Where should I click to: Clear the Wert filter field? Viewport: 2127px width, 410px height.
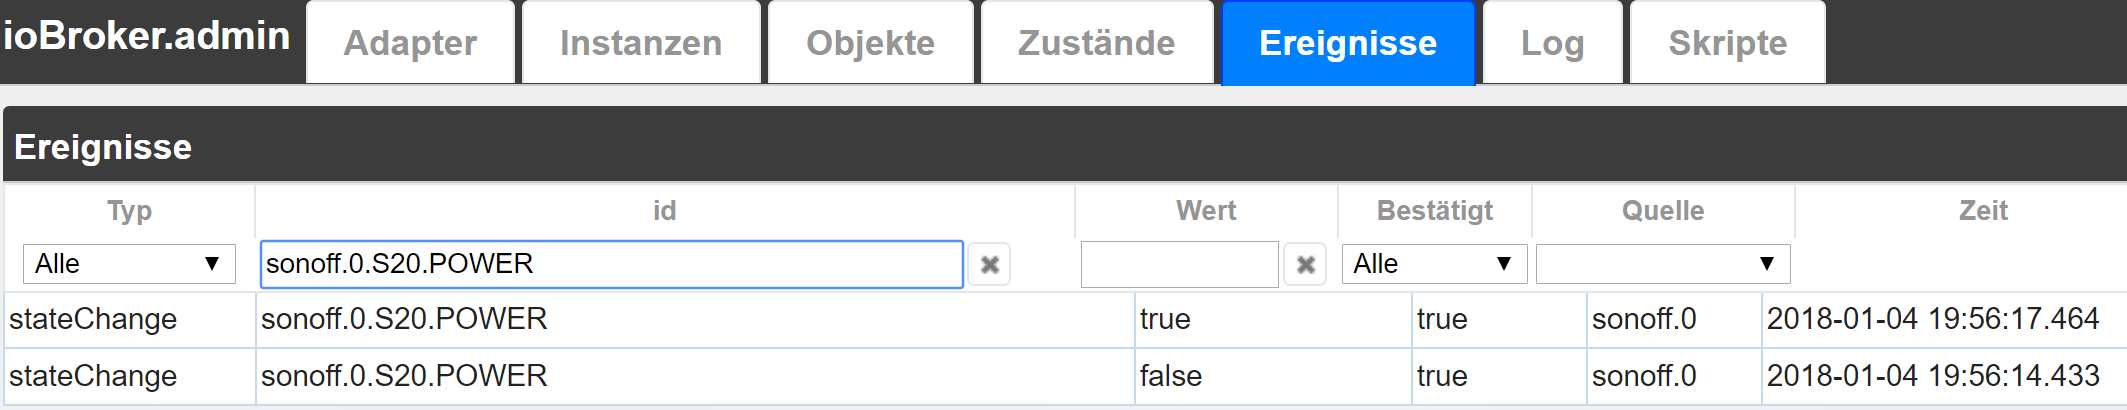[x=1305, y=265]
